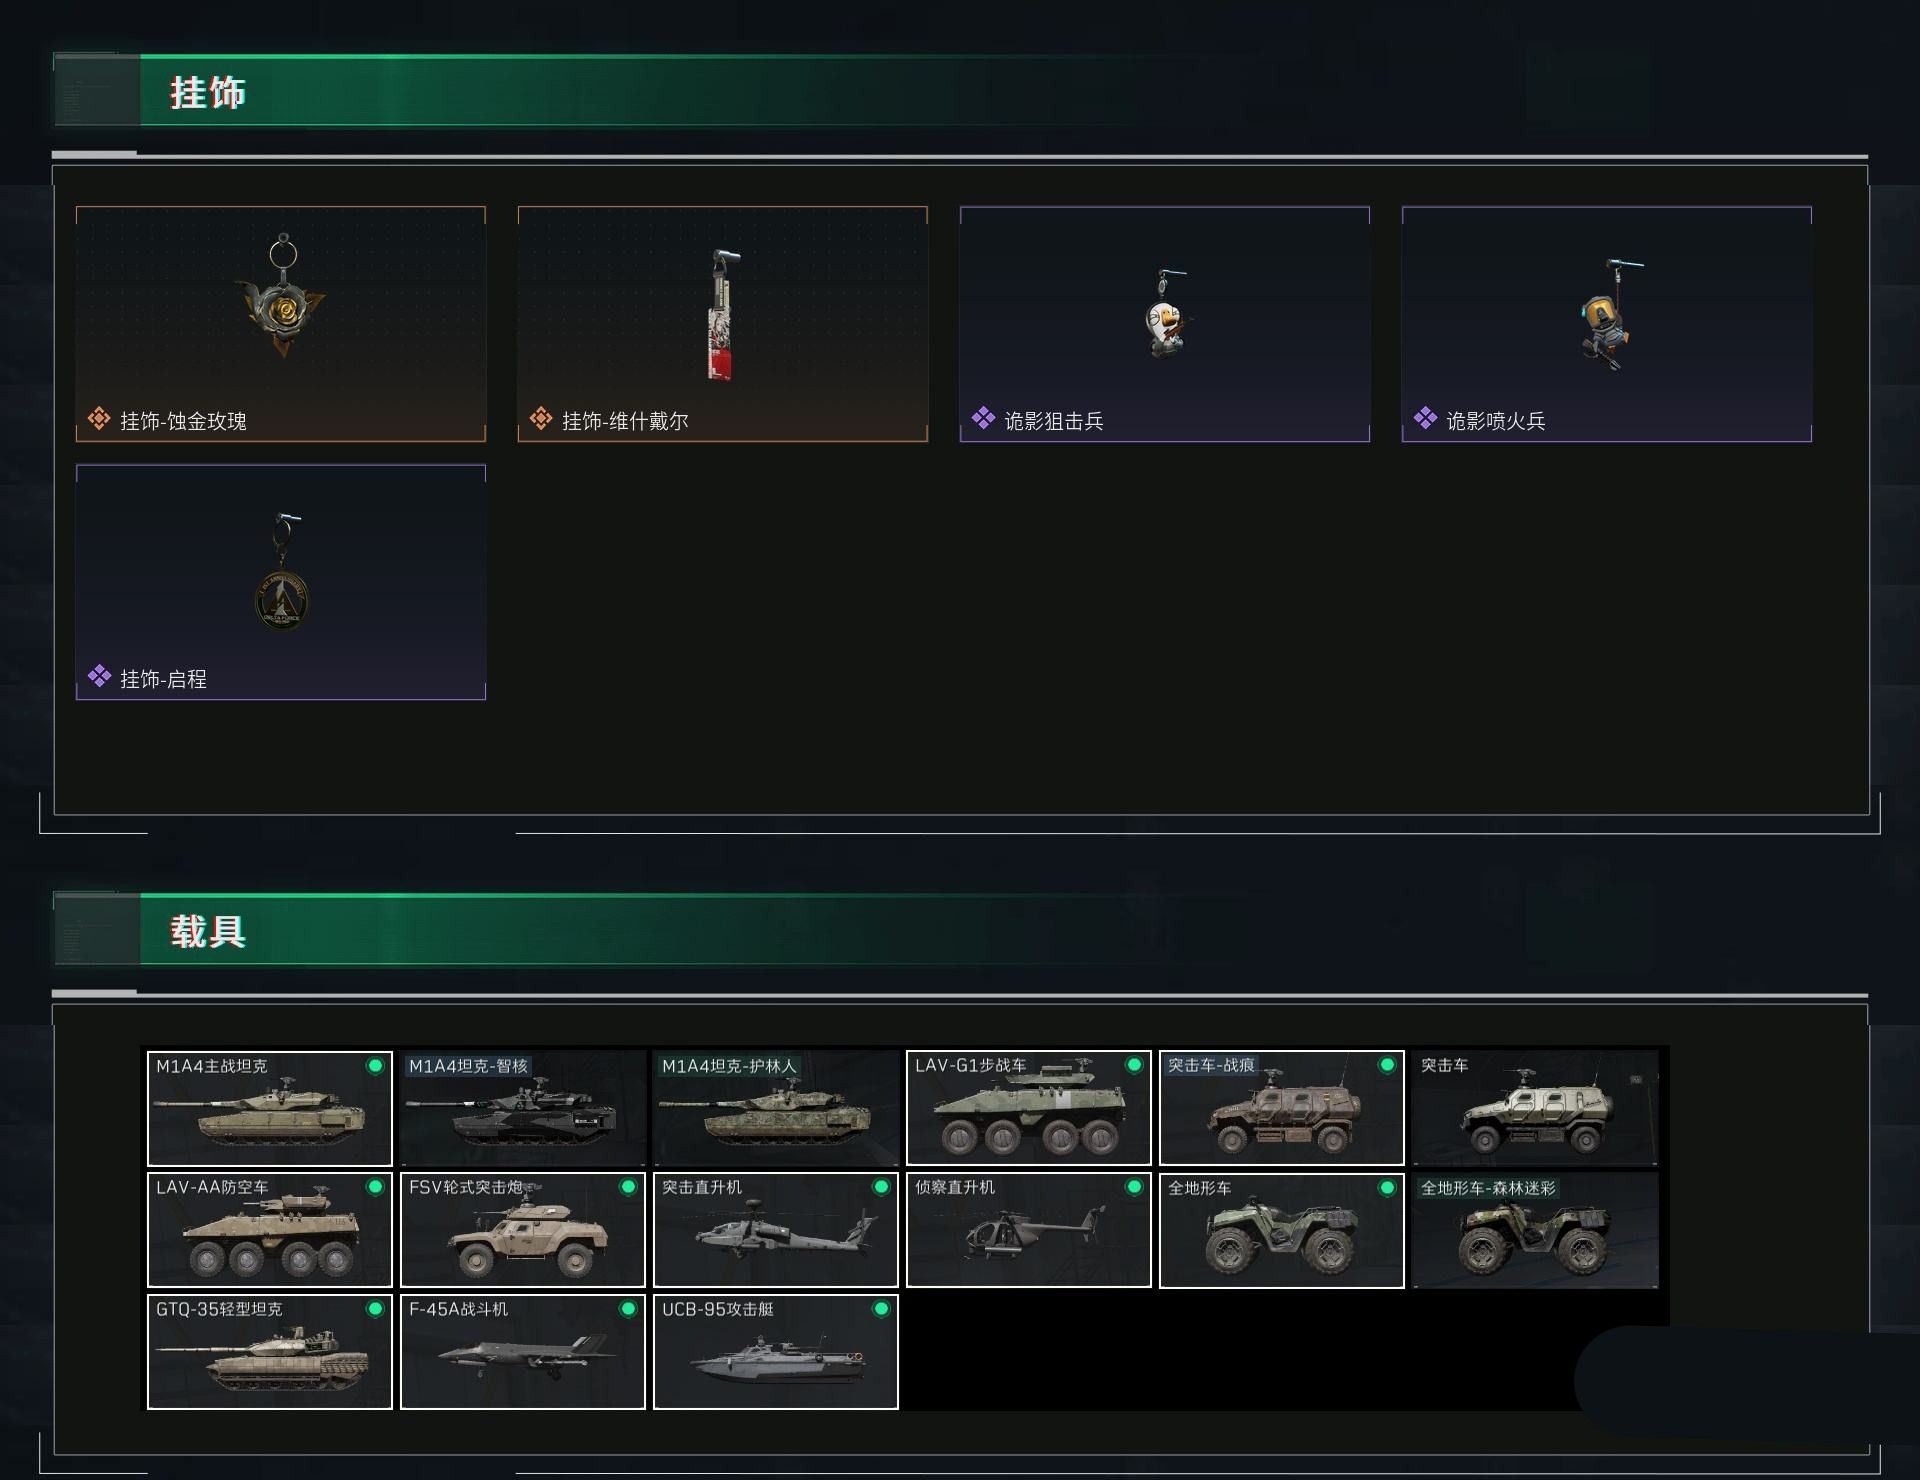
Task: Open the 诡影狙击兵 charm item
Action: pos(1165,324)
